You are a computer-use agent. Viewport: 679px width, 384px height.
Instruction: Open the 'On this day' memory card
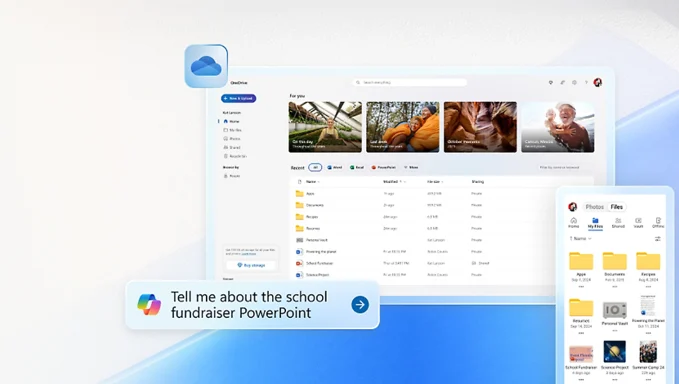pyautogui.click(x=325, y=127)
